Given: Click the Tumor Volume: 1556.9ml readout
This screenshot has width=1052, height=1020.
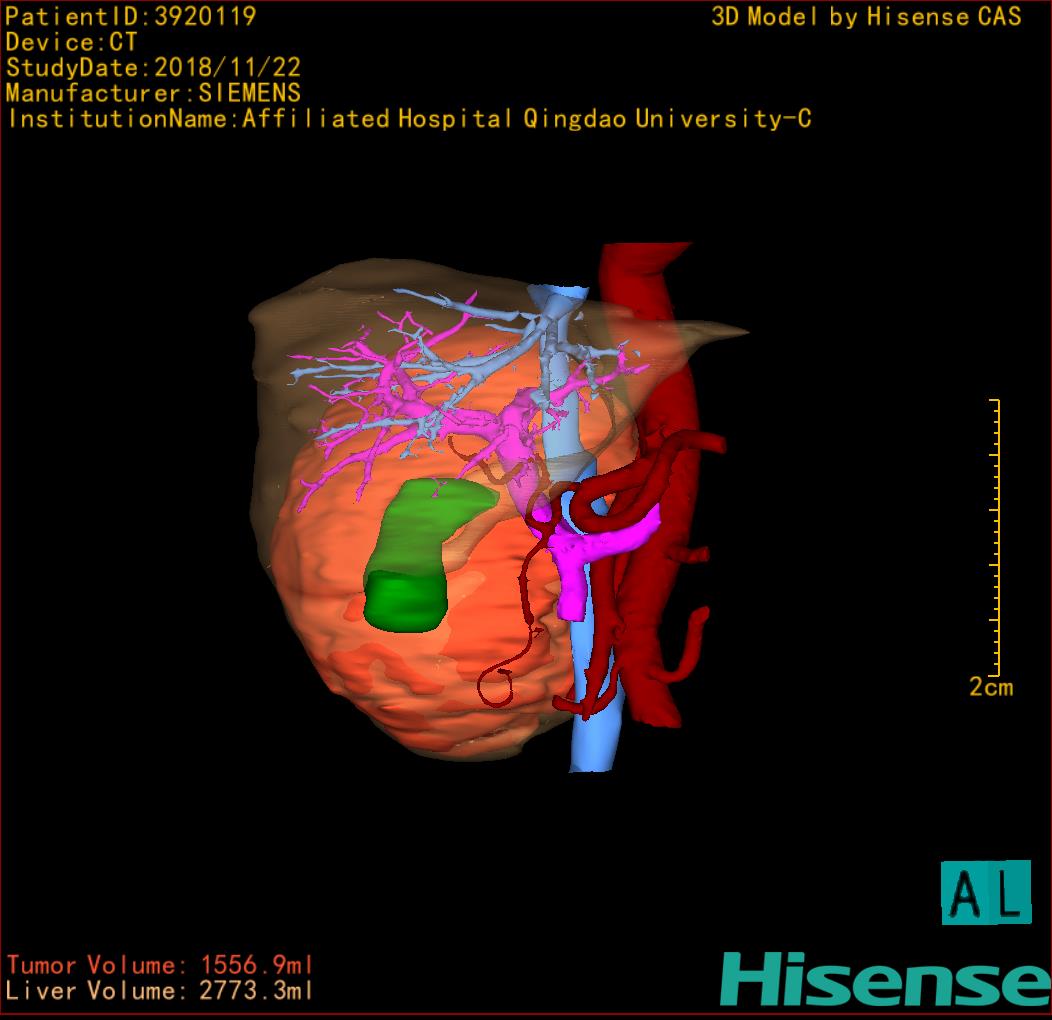Looking at the screenshot, I should [160, 965].
